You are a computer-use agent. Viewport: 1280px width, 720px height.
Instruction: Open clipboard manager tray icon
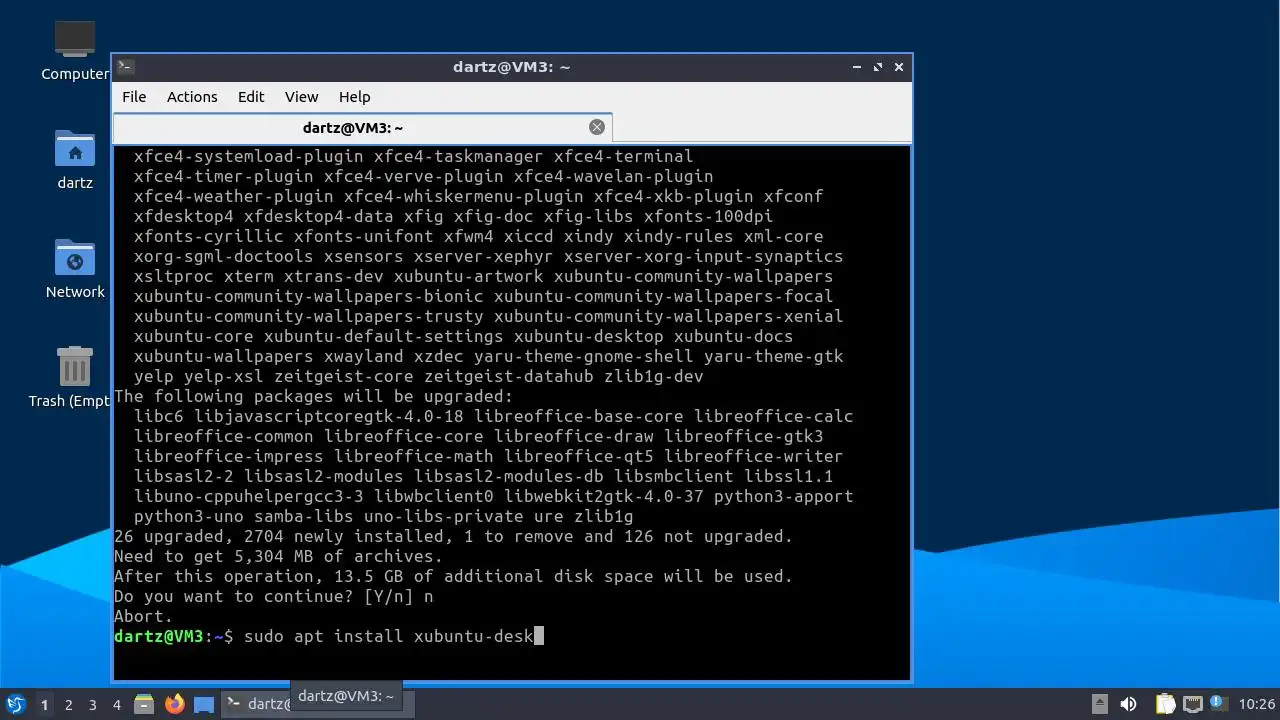coord(1165,704)
